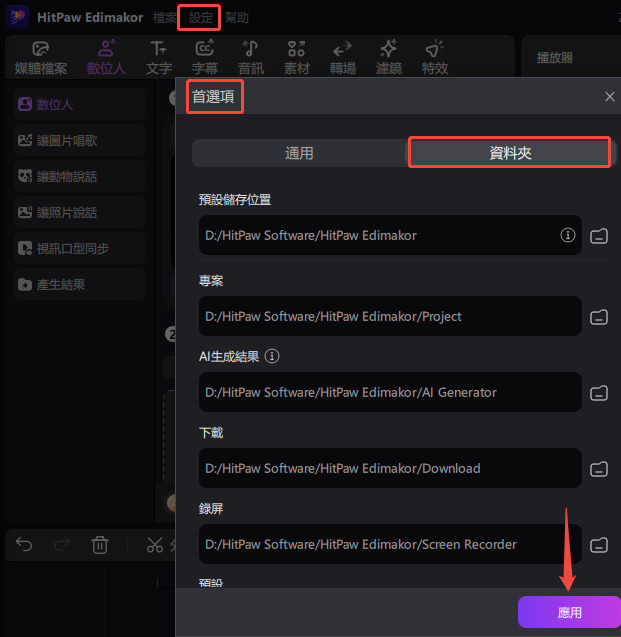
Task: Browse folder for 錄屏 path
Action: click(x=599, y=545)
